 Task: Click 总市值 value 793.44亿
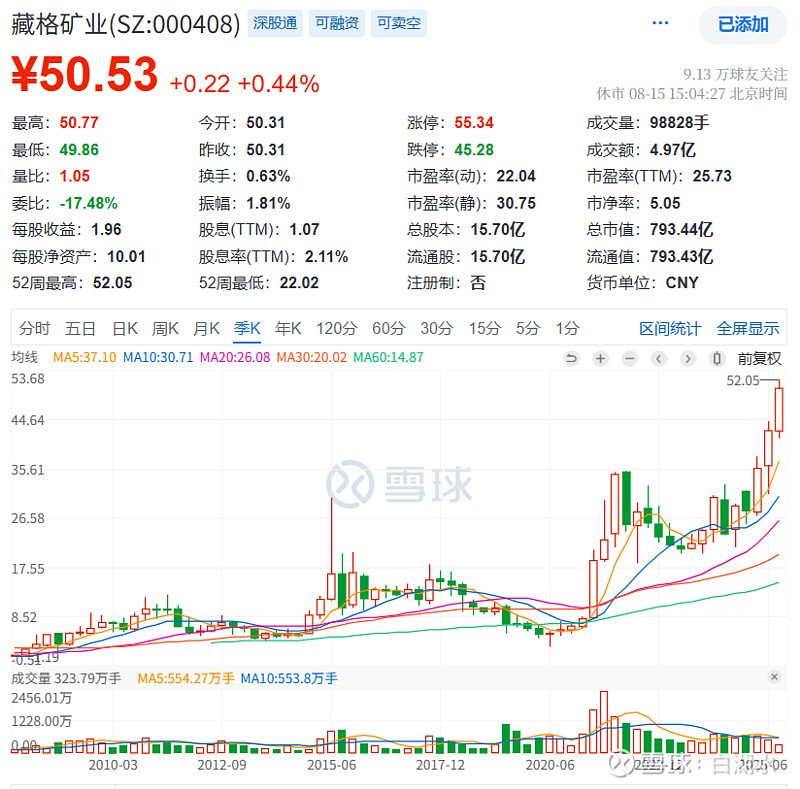(x=681, y=230)
